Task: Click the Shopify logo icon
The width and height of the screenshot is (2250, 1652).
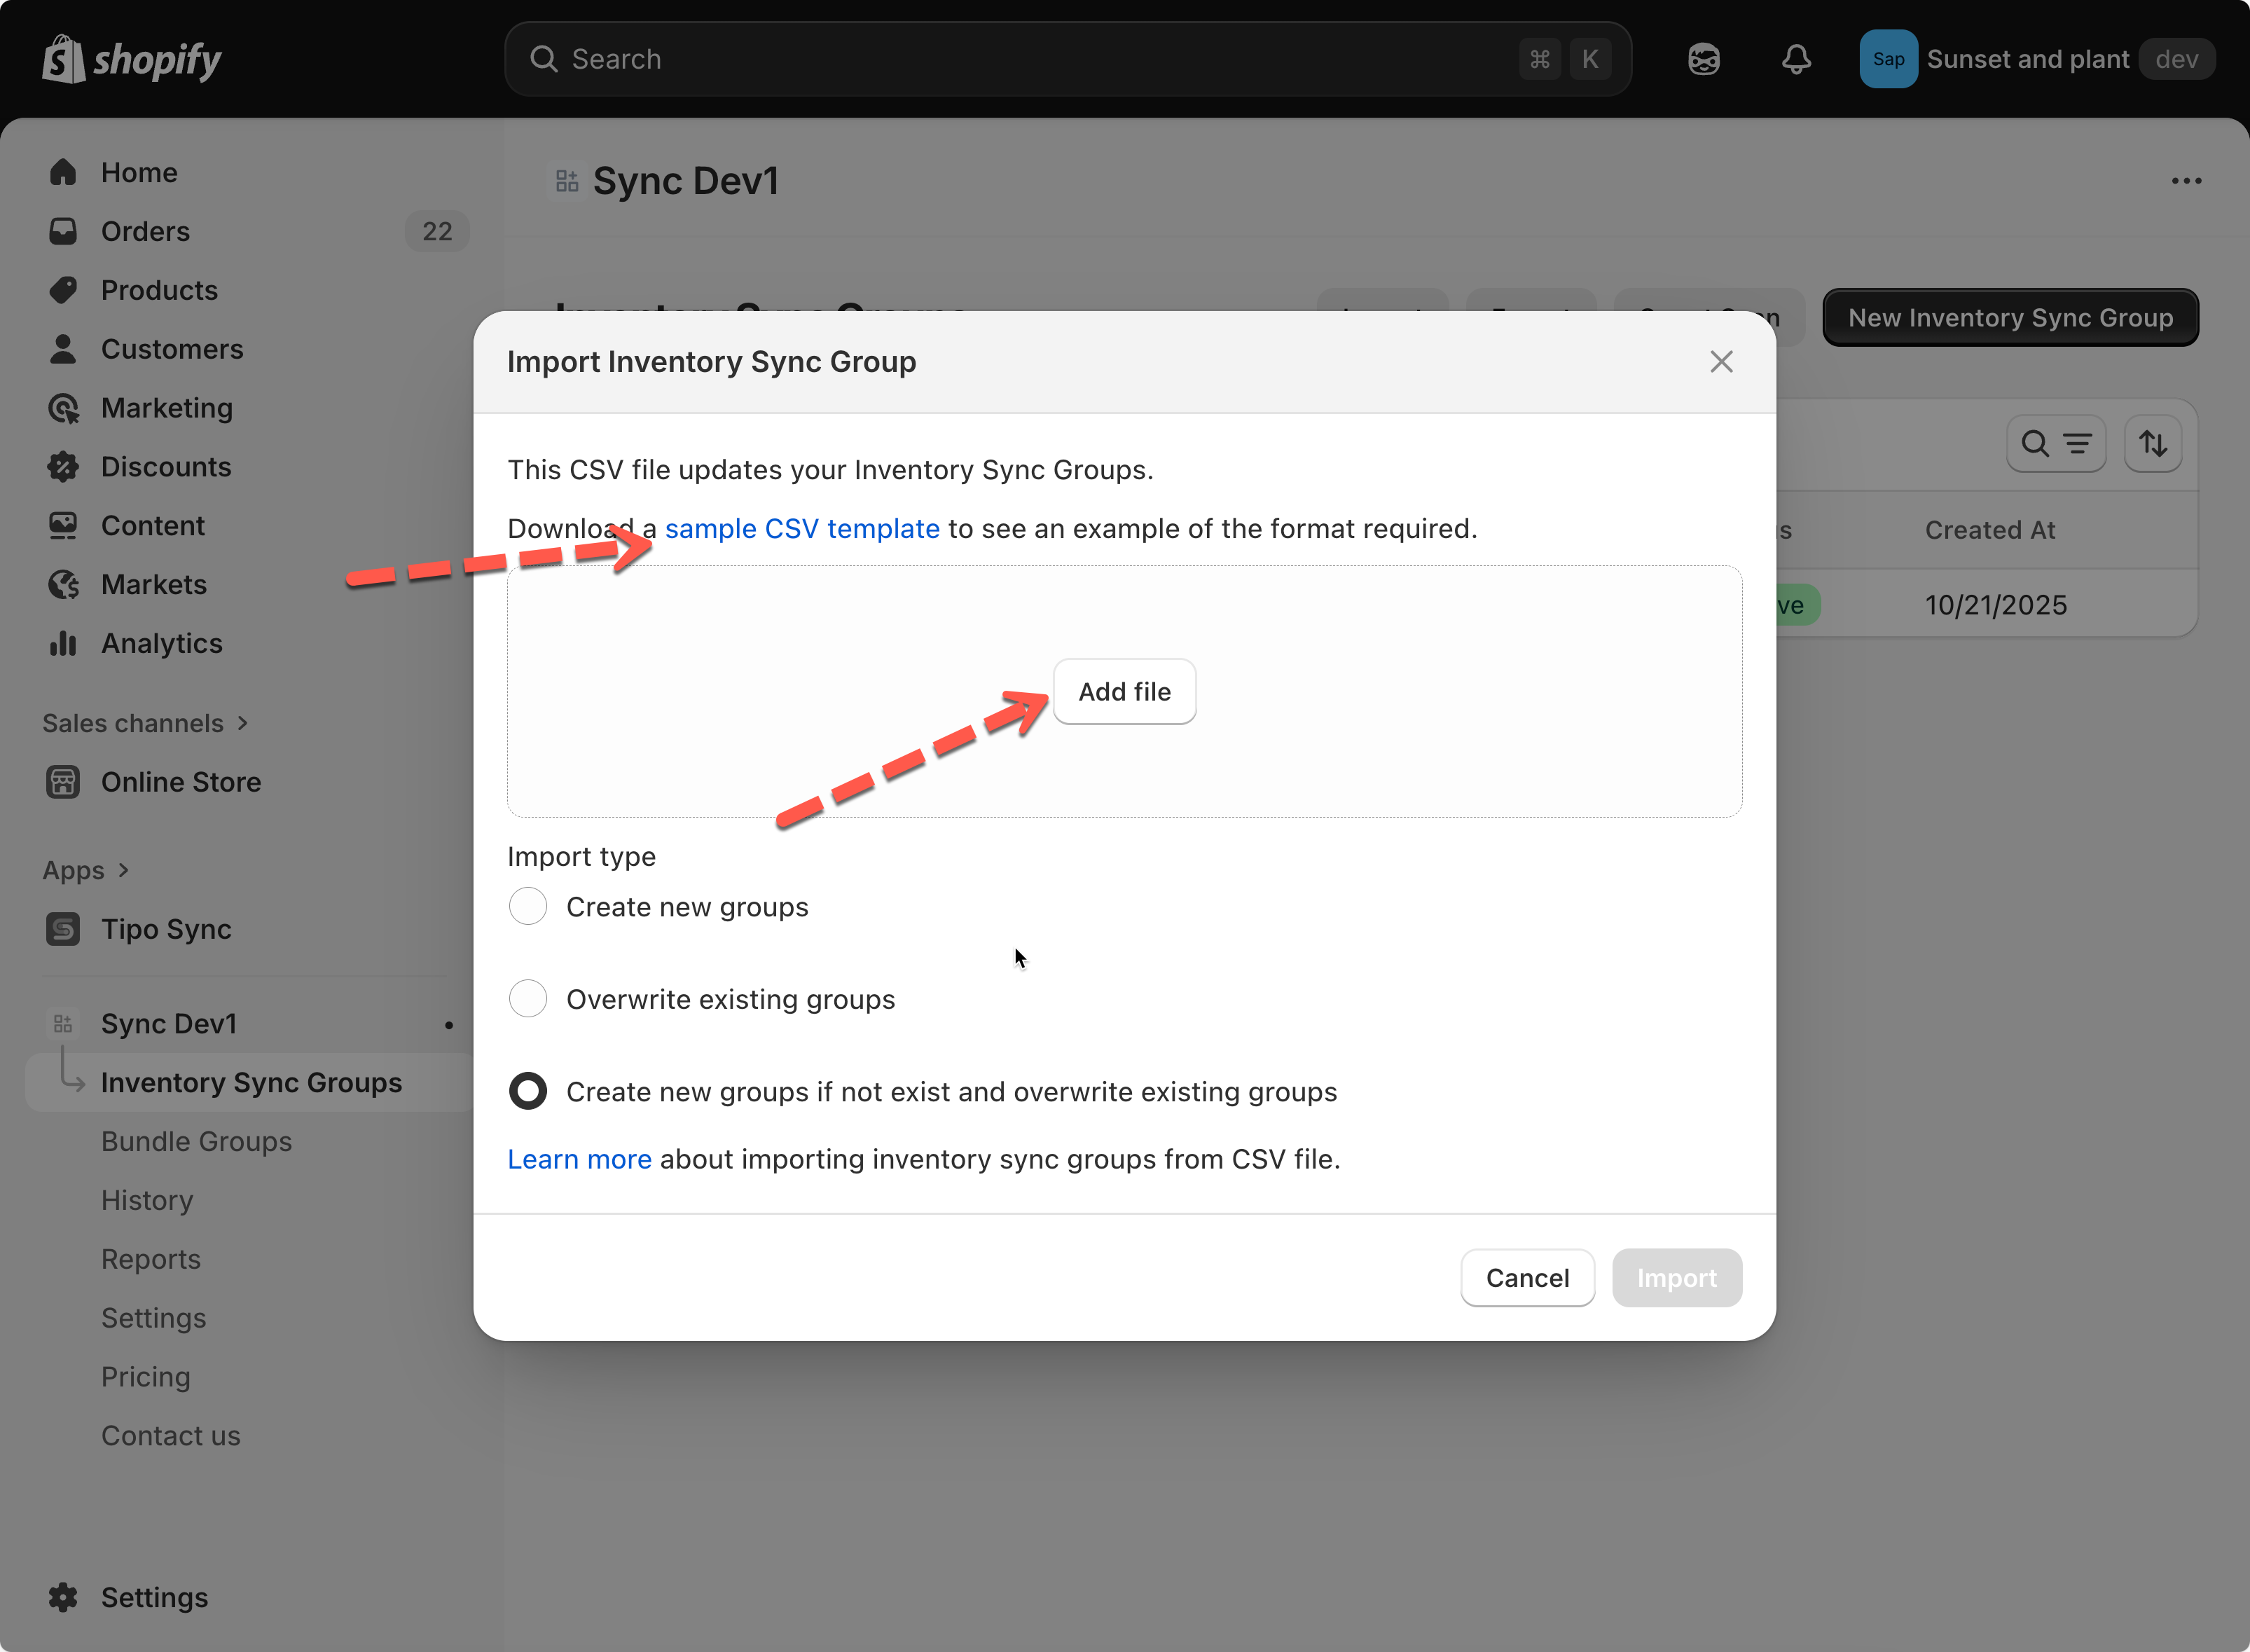Action: 63,59
